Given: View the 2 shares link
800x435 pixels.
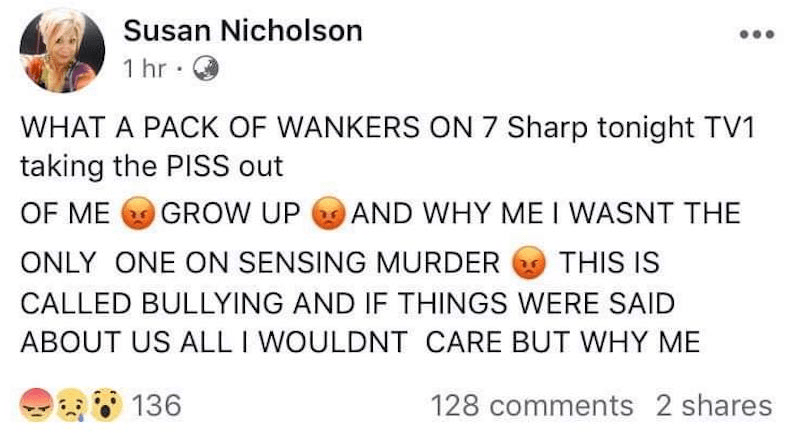Looking at the screenshot, I should pyautogui.click(x=714, y=406).
